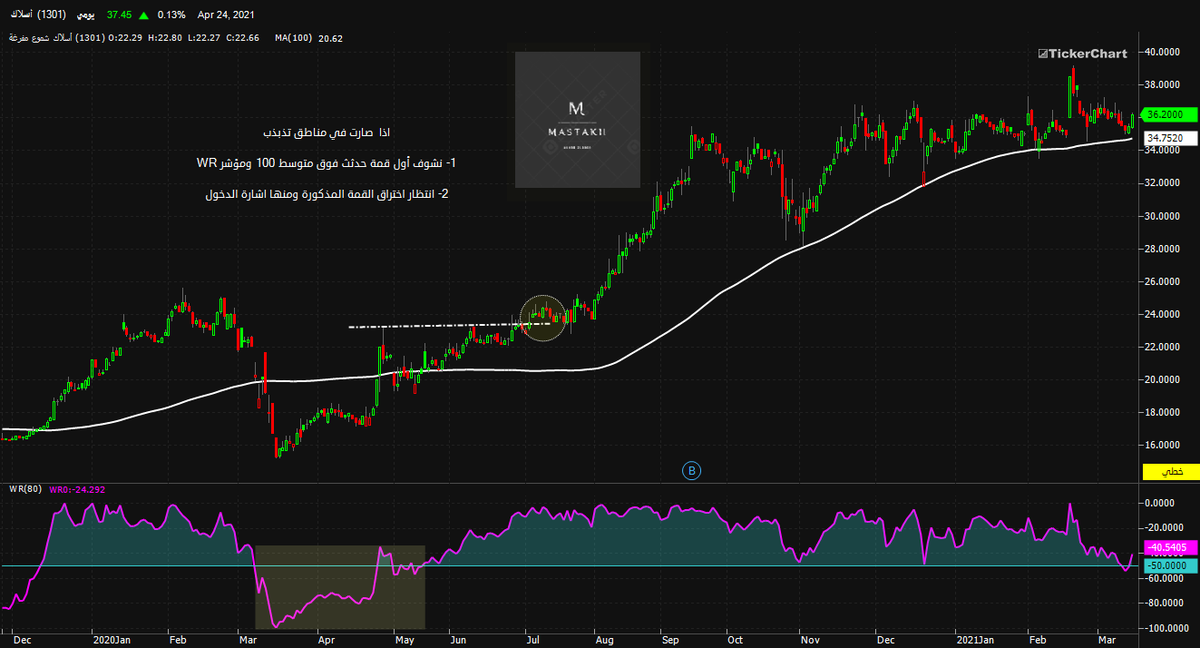Click the MA value 20.62
The height and width of the screenshot is (648, 1200).
pyautogui.click(x=330, y=38)
